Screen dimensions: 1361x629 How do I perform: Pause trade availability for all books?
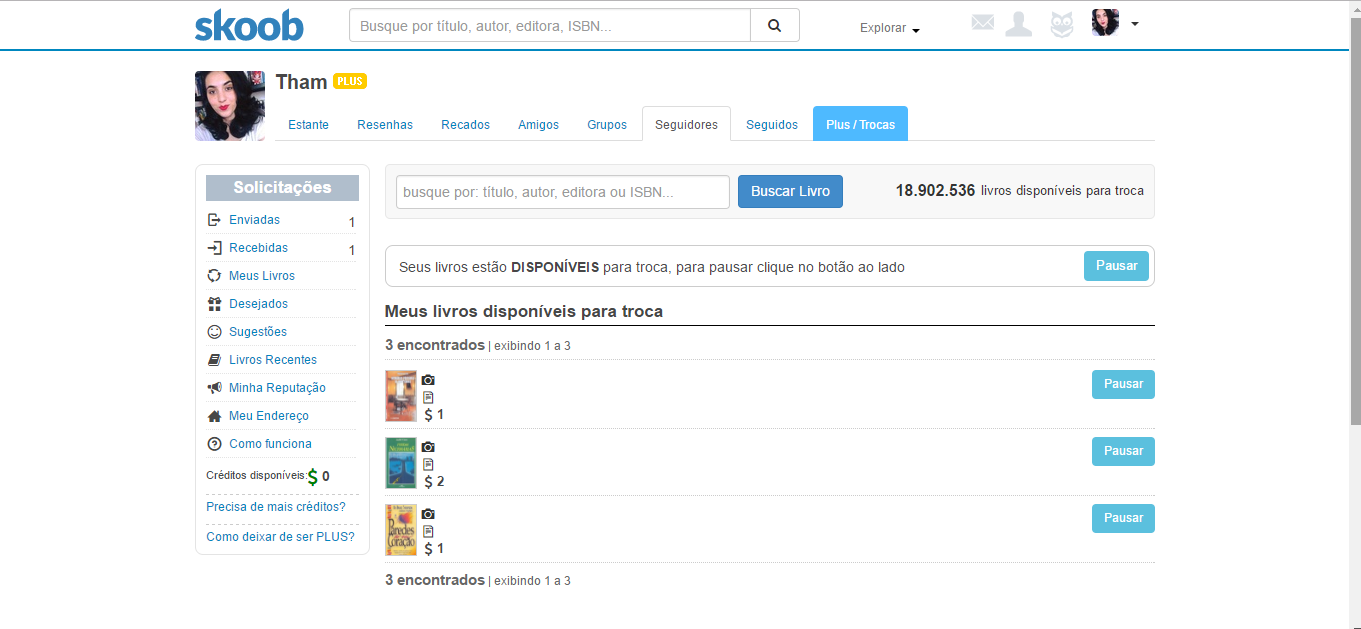point(1116,266)
